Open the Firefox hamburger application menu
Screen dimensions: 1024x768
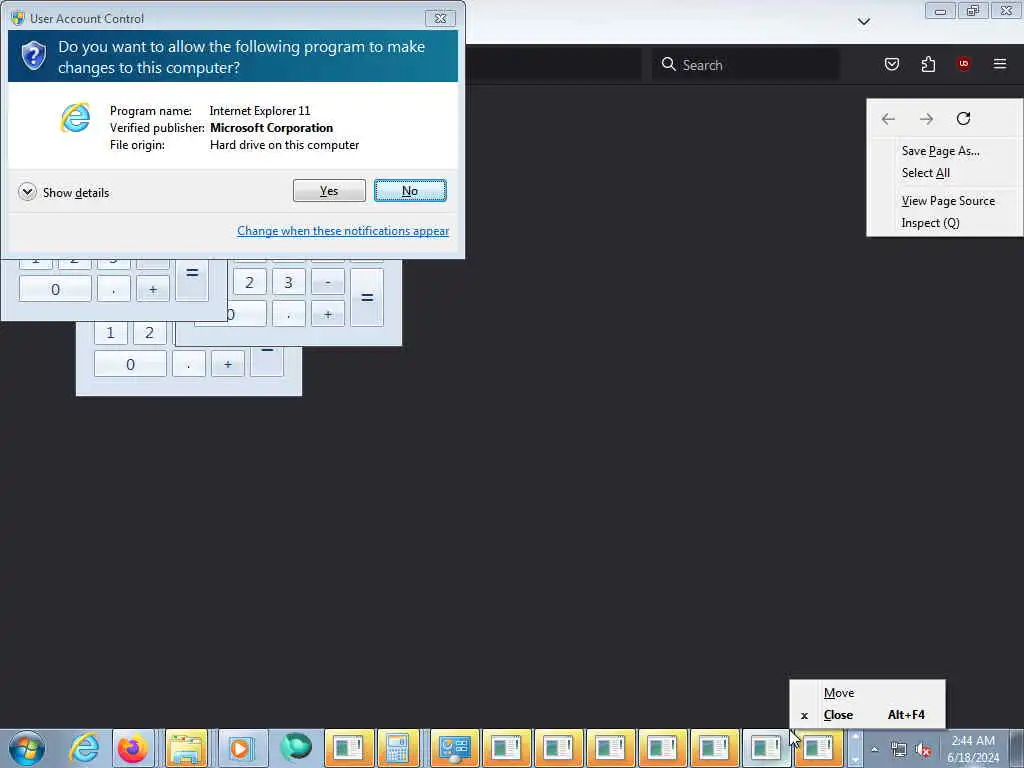tap(999, 64)
